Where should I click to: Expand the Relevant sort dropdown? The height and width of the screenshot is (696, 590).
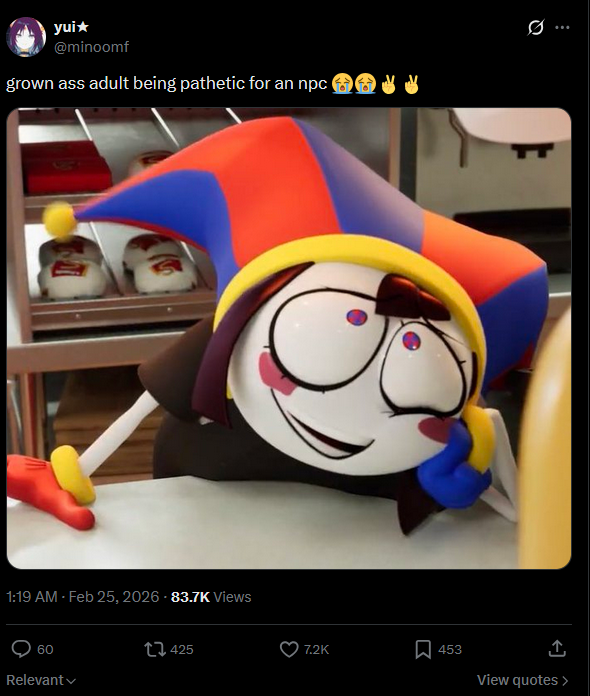pyautogui.click(x=41, y=680)
